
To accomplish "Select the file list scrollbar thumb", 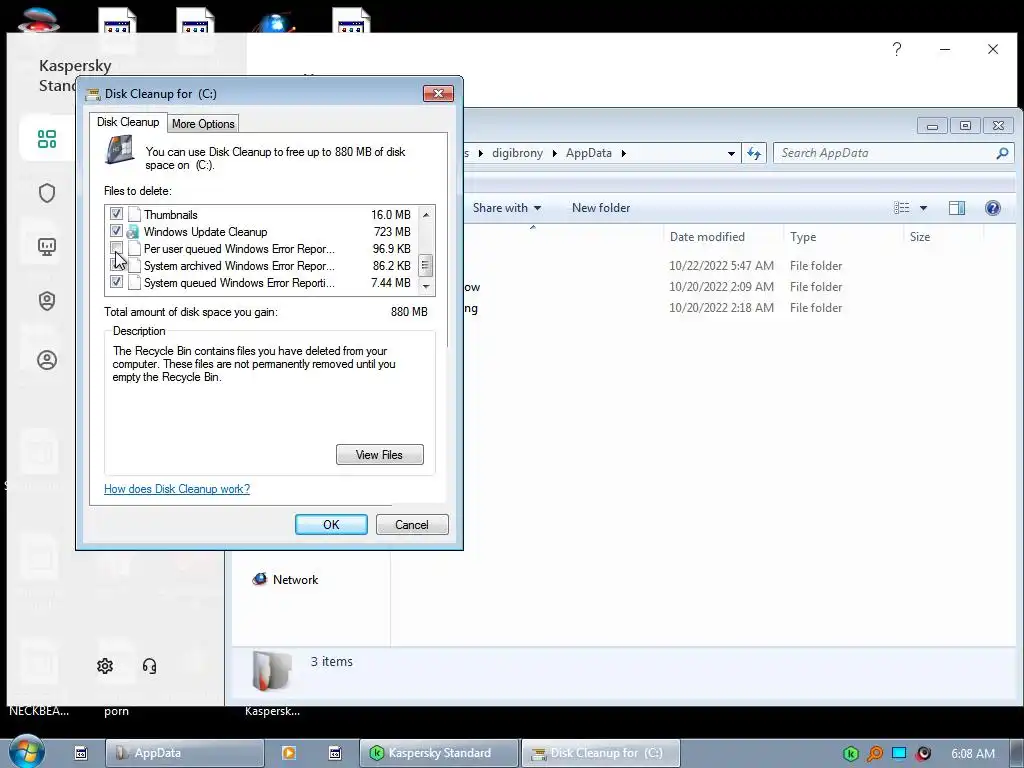I will pyautogui.click(x=426, y=264).
